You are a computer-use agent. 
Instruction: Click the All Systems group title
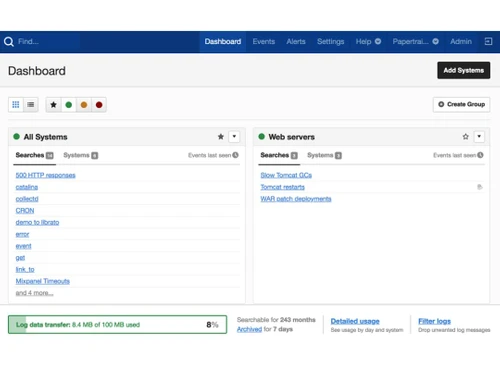click(x=45, y=137)
